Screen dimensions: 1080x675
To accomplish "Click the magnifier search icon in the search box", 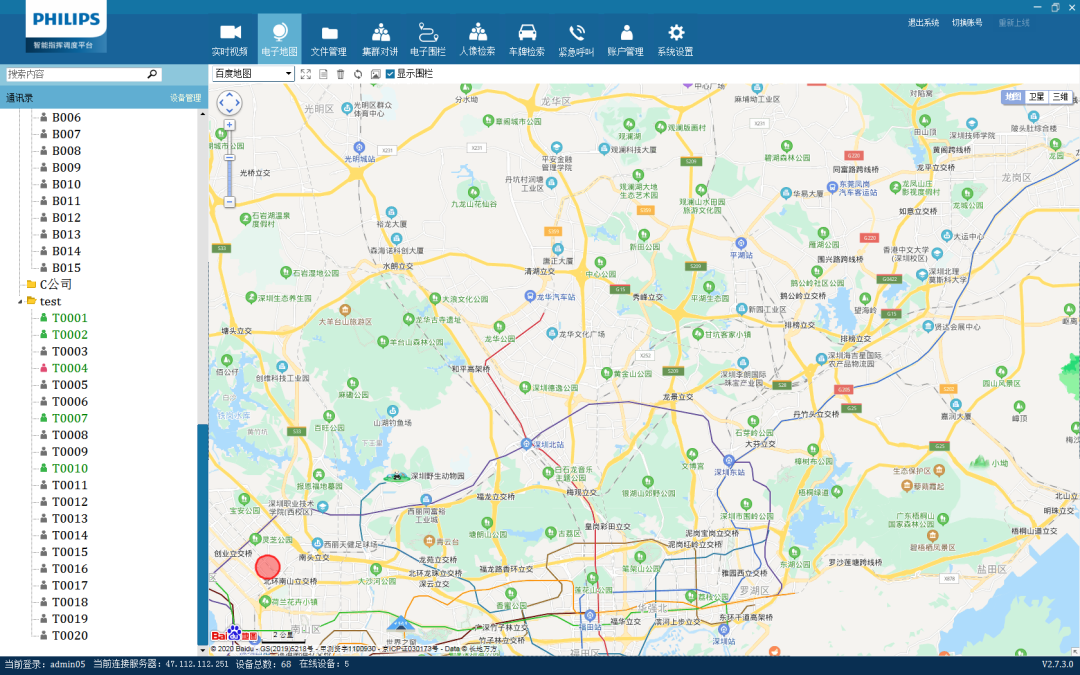I will (x=152, y=74).
